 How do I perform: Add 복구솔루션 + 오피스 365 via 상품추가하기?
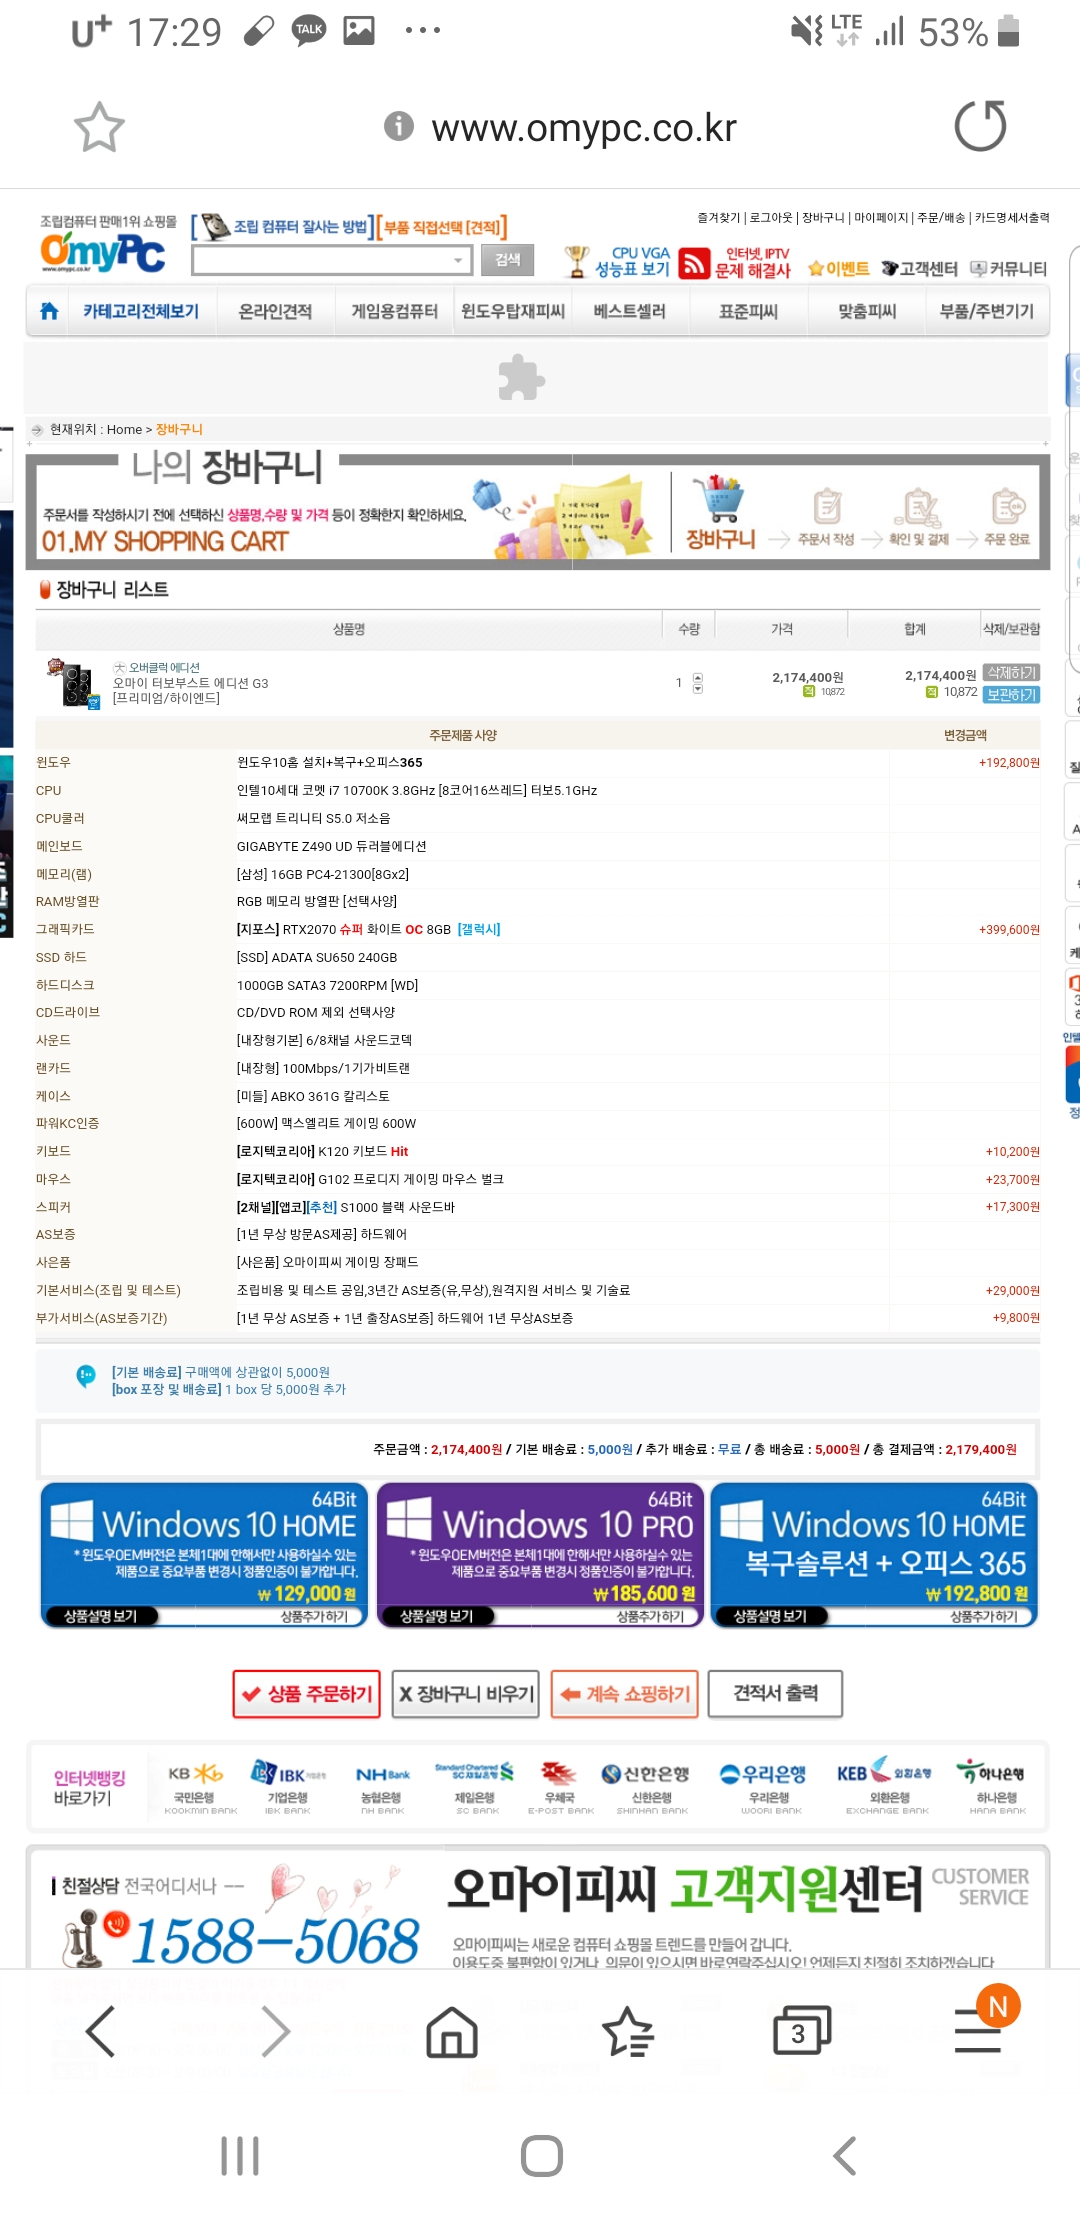click(983, 1616)
